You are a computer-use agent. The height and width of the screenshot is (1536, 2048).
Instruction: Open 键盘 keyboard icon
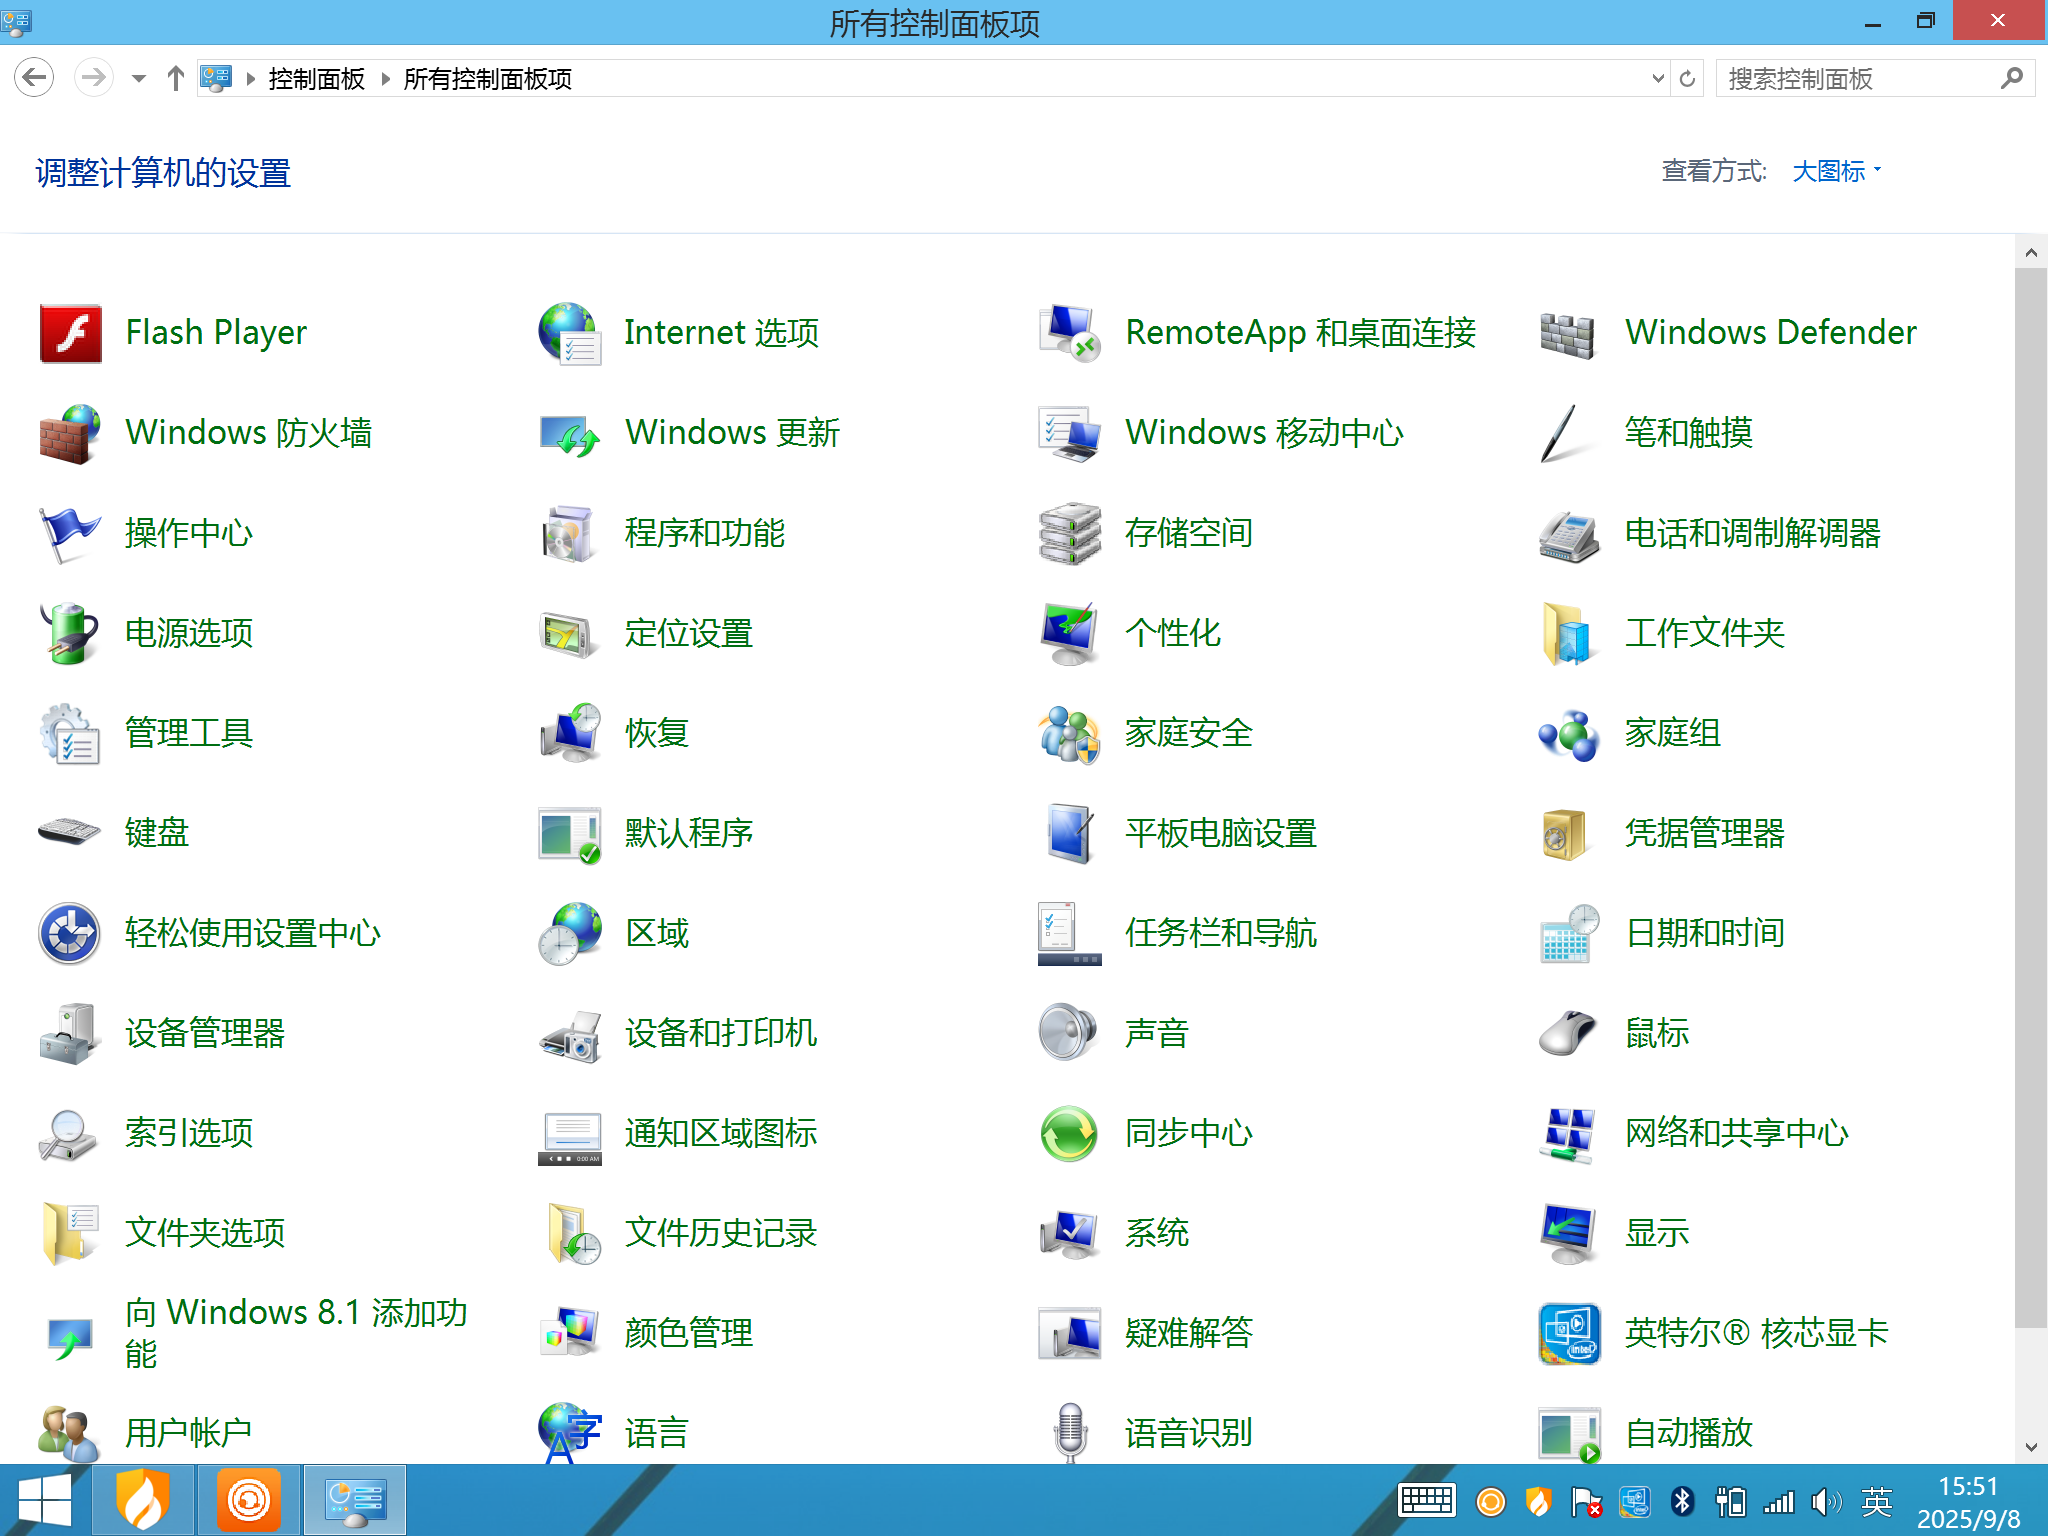tap(70, 832)
